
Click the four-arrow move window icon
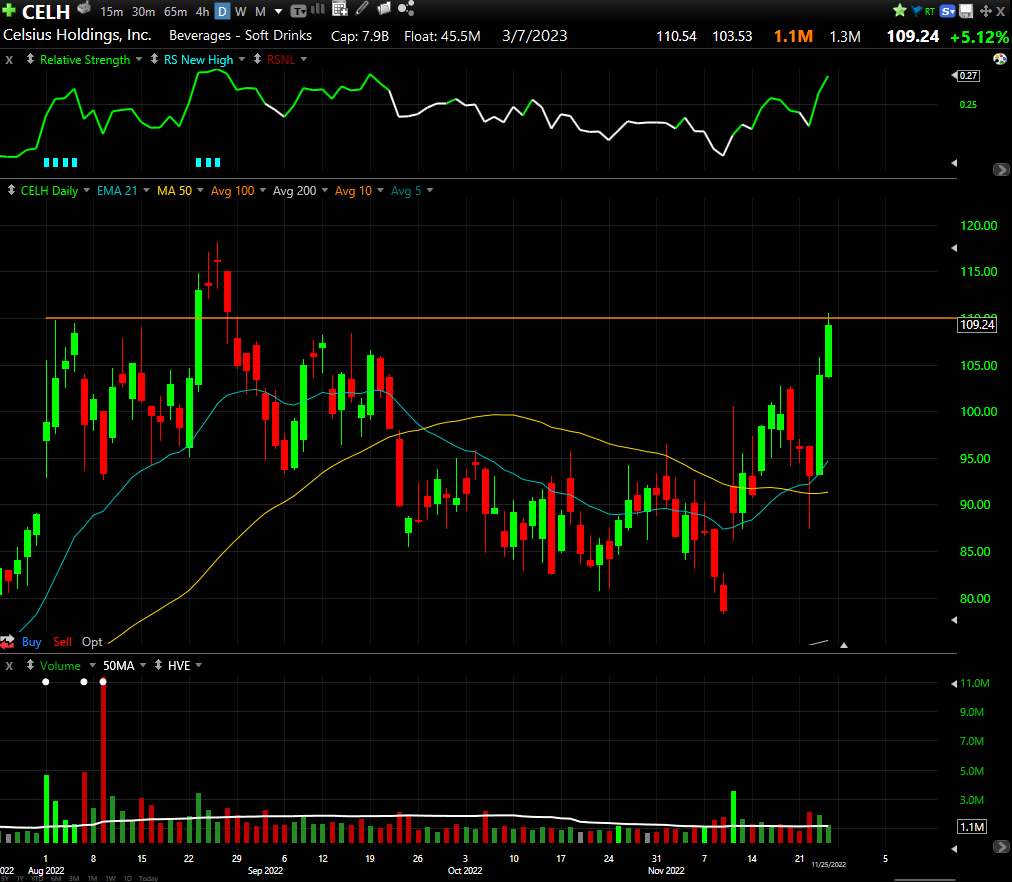coord(986,11)
